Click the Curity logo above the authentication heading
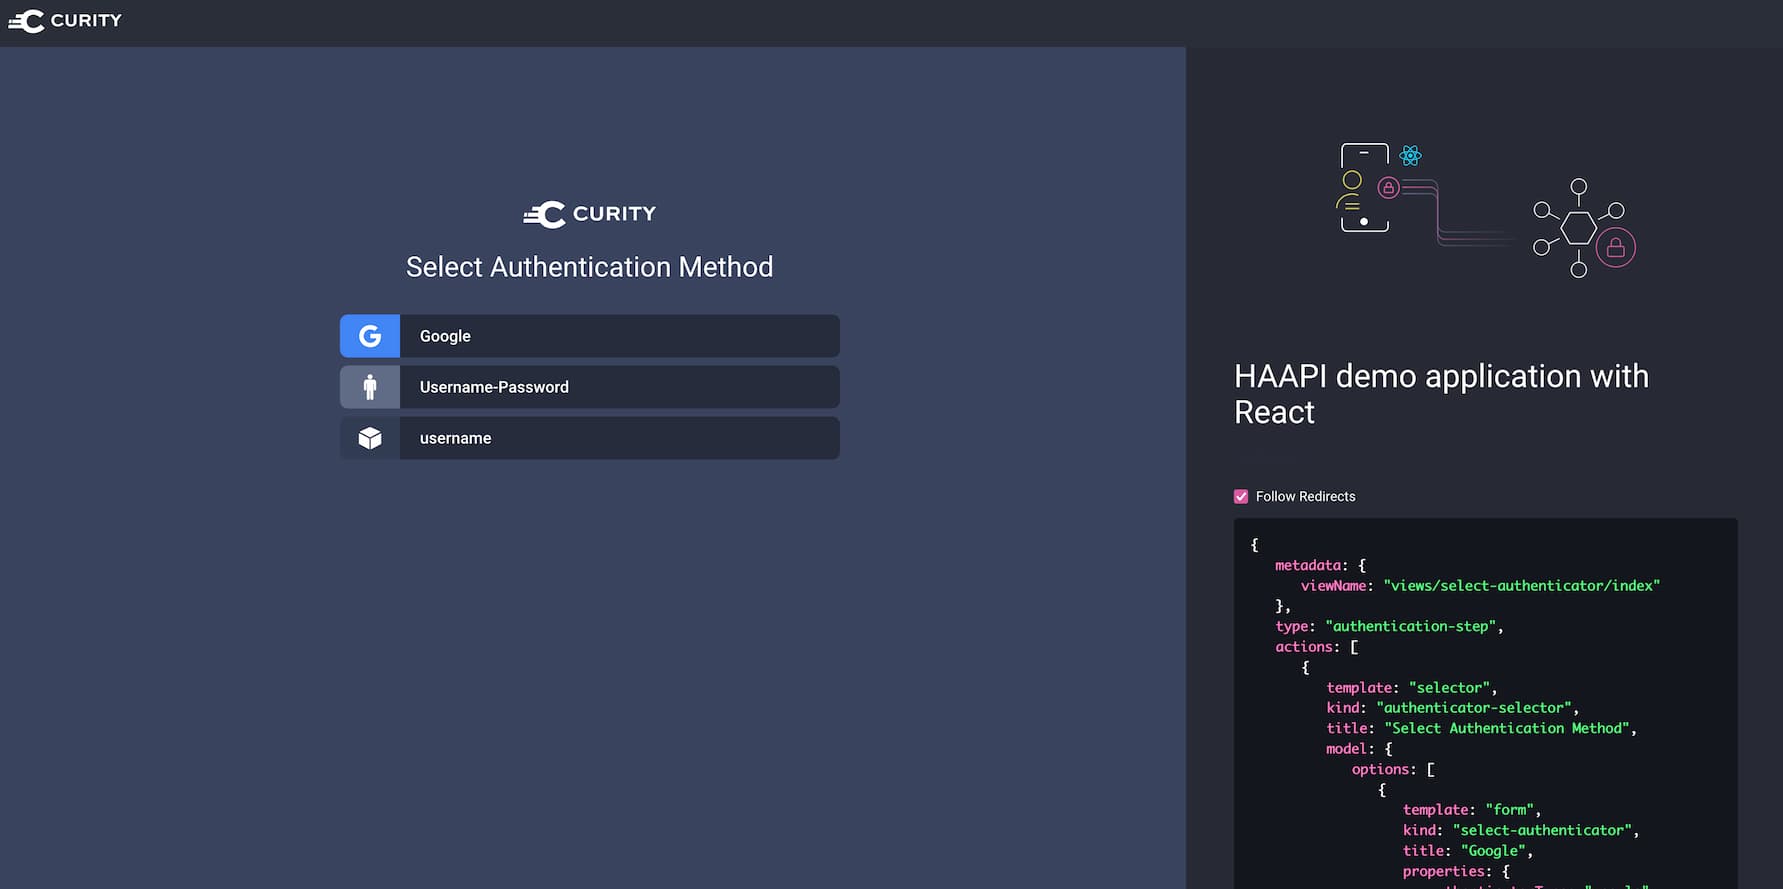This screenshot has width=1783, height=889. [590, 214]
